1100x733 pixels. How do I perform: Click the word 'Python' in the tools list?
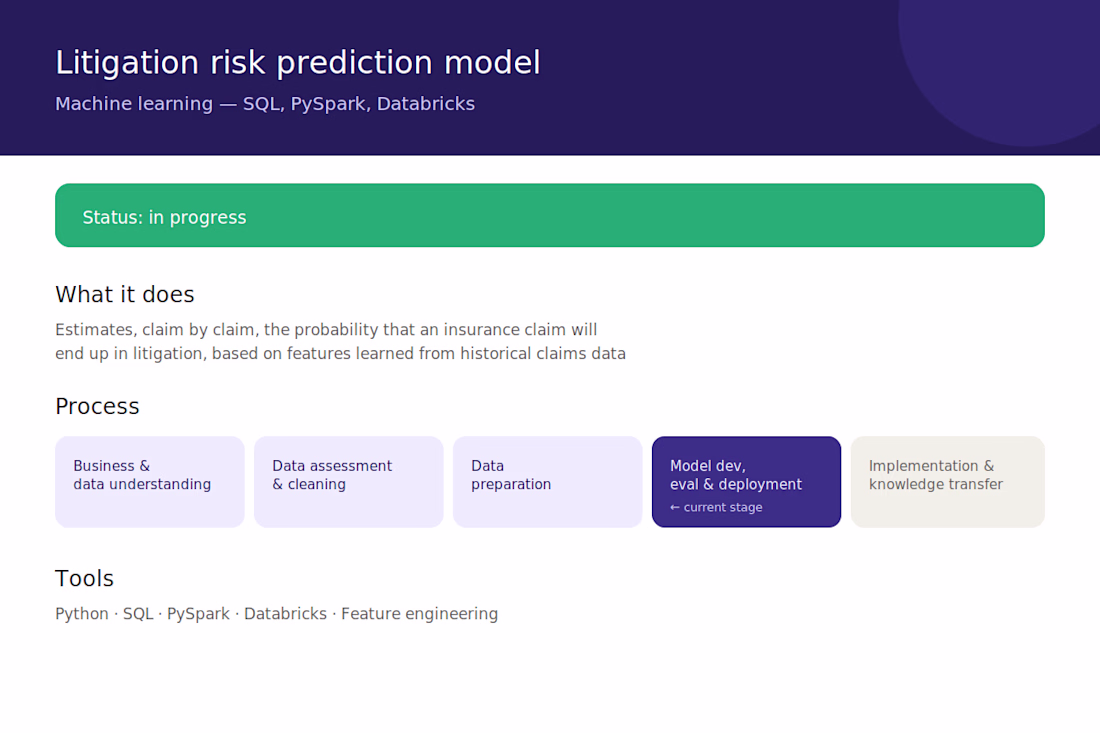(x=82, y=614)
